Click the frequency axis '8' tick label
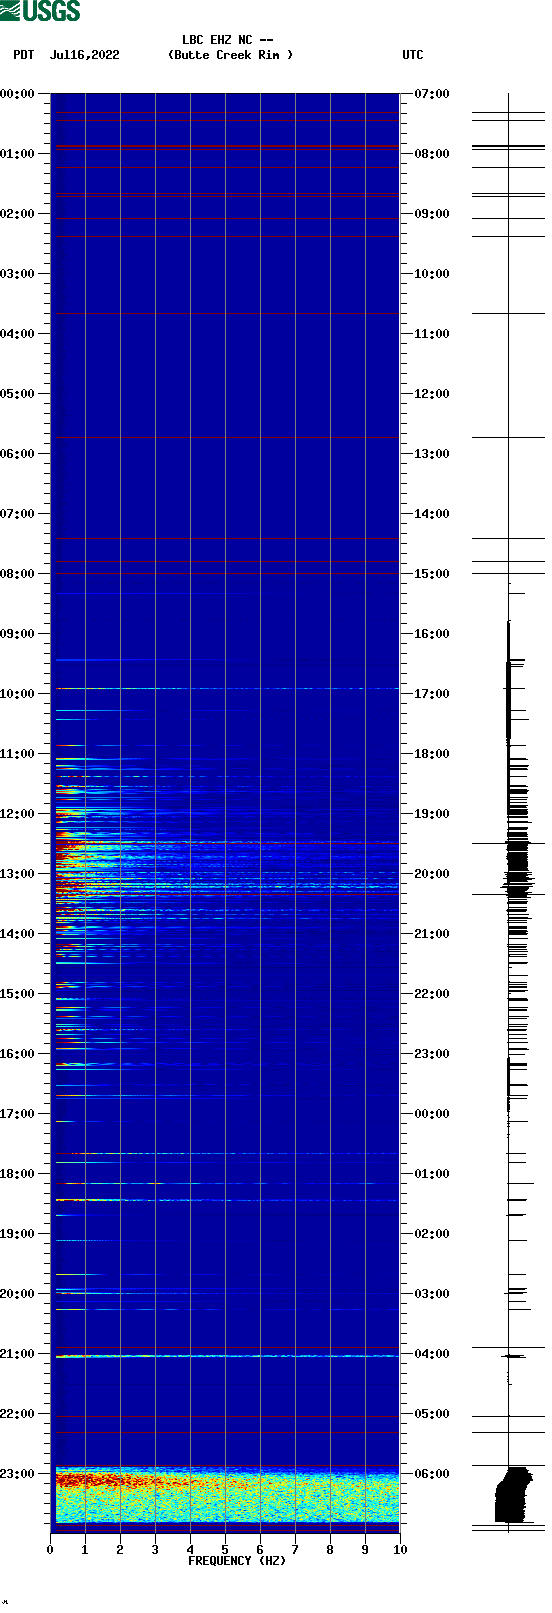The image size is (552, 1613). click(330, 1550)
